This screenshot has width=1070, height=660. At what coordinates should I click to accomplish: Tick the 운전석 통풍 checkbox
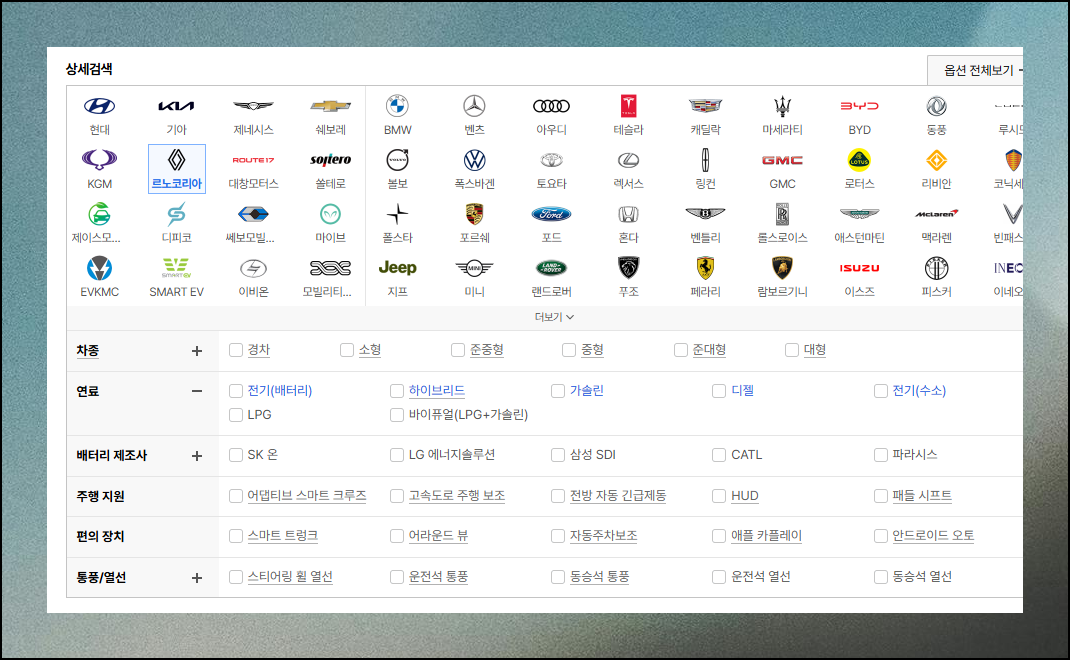point(396,577)
